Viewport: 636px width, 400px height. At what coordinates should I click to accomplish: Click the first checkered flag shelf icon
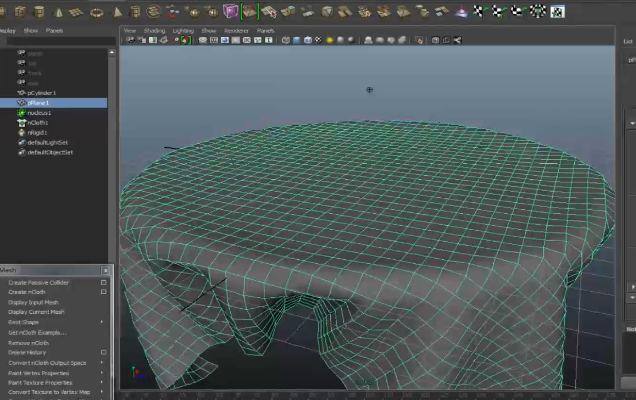coord(478,12)
